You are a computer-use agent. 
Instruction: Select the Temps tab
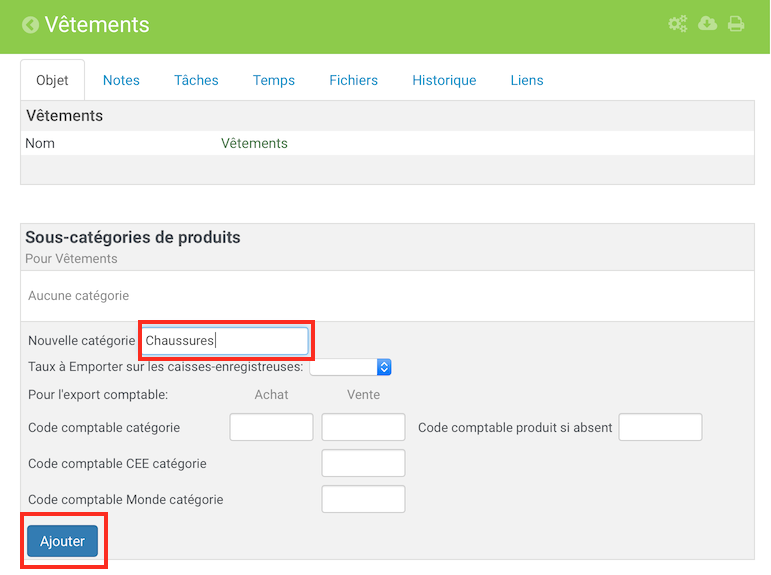point(274,80)
